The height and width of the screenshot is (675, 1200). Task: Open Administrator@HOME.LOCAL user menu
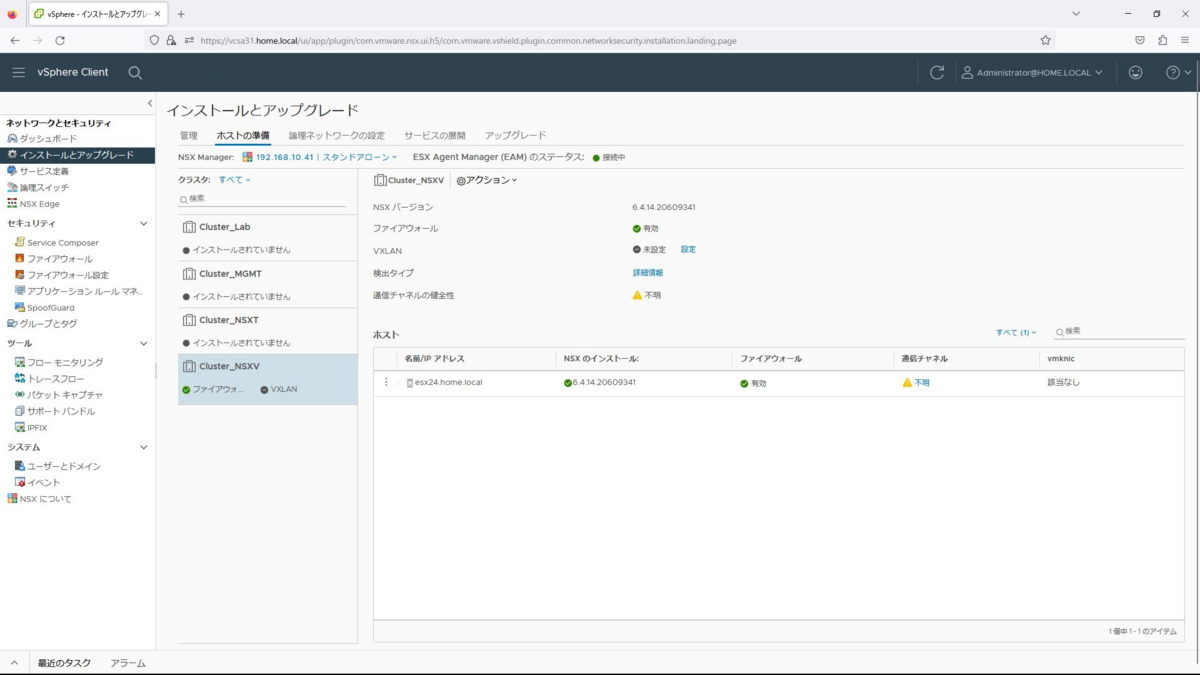click(x=1032, y=73)
